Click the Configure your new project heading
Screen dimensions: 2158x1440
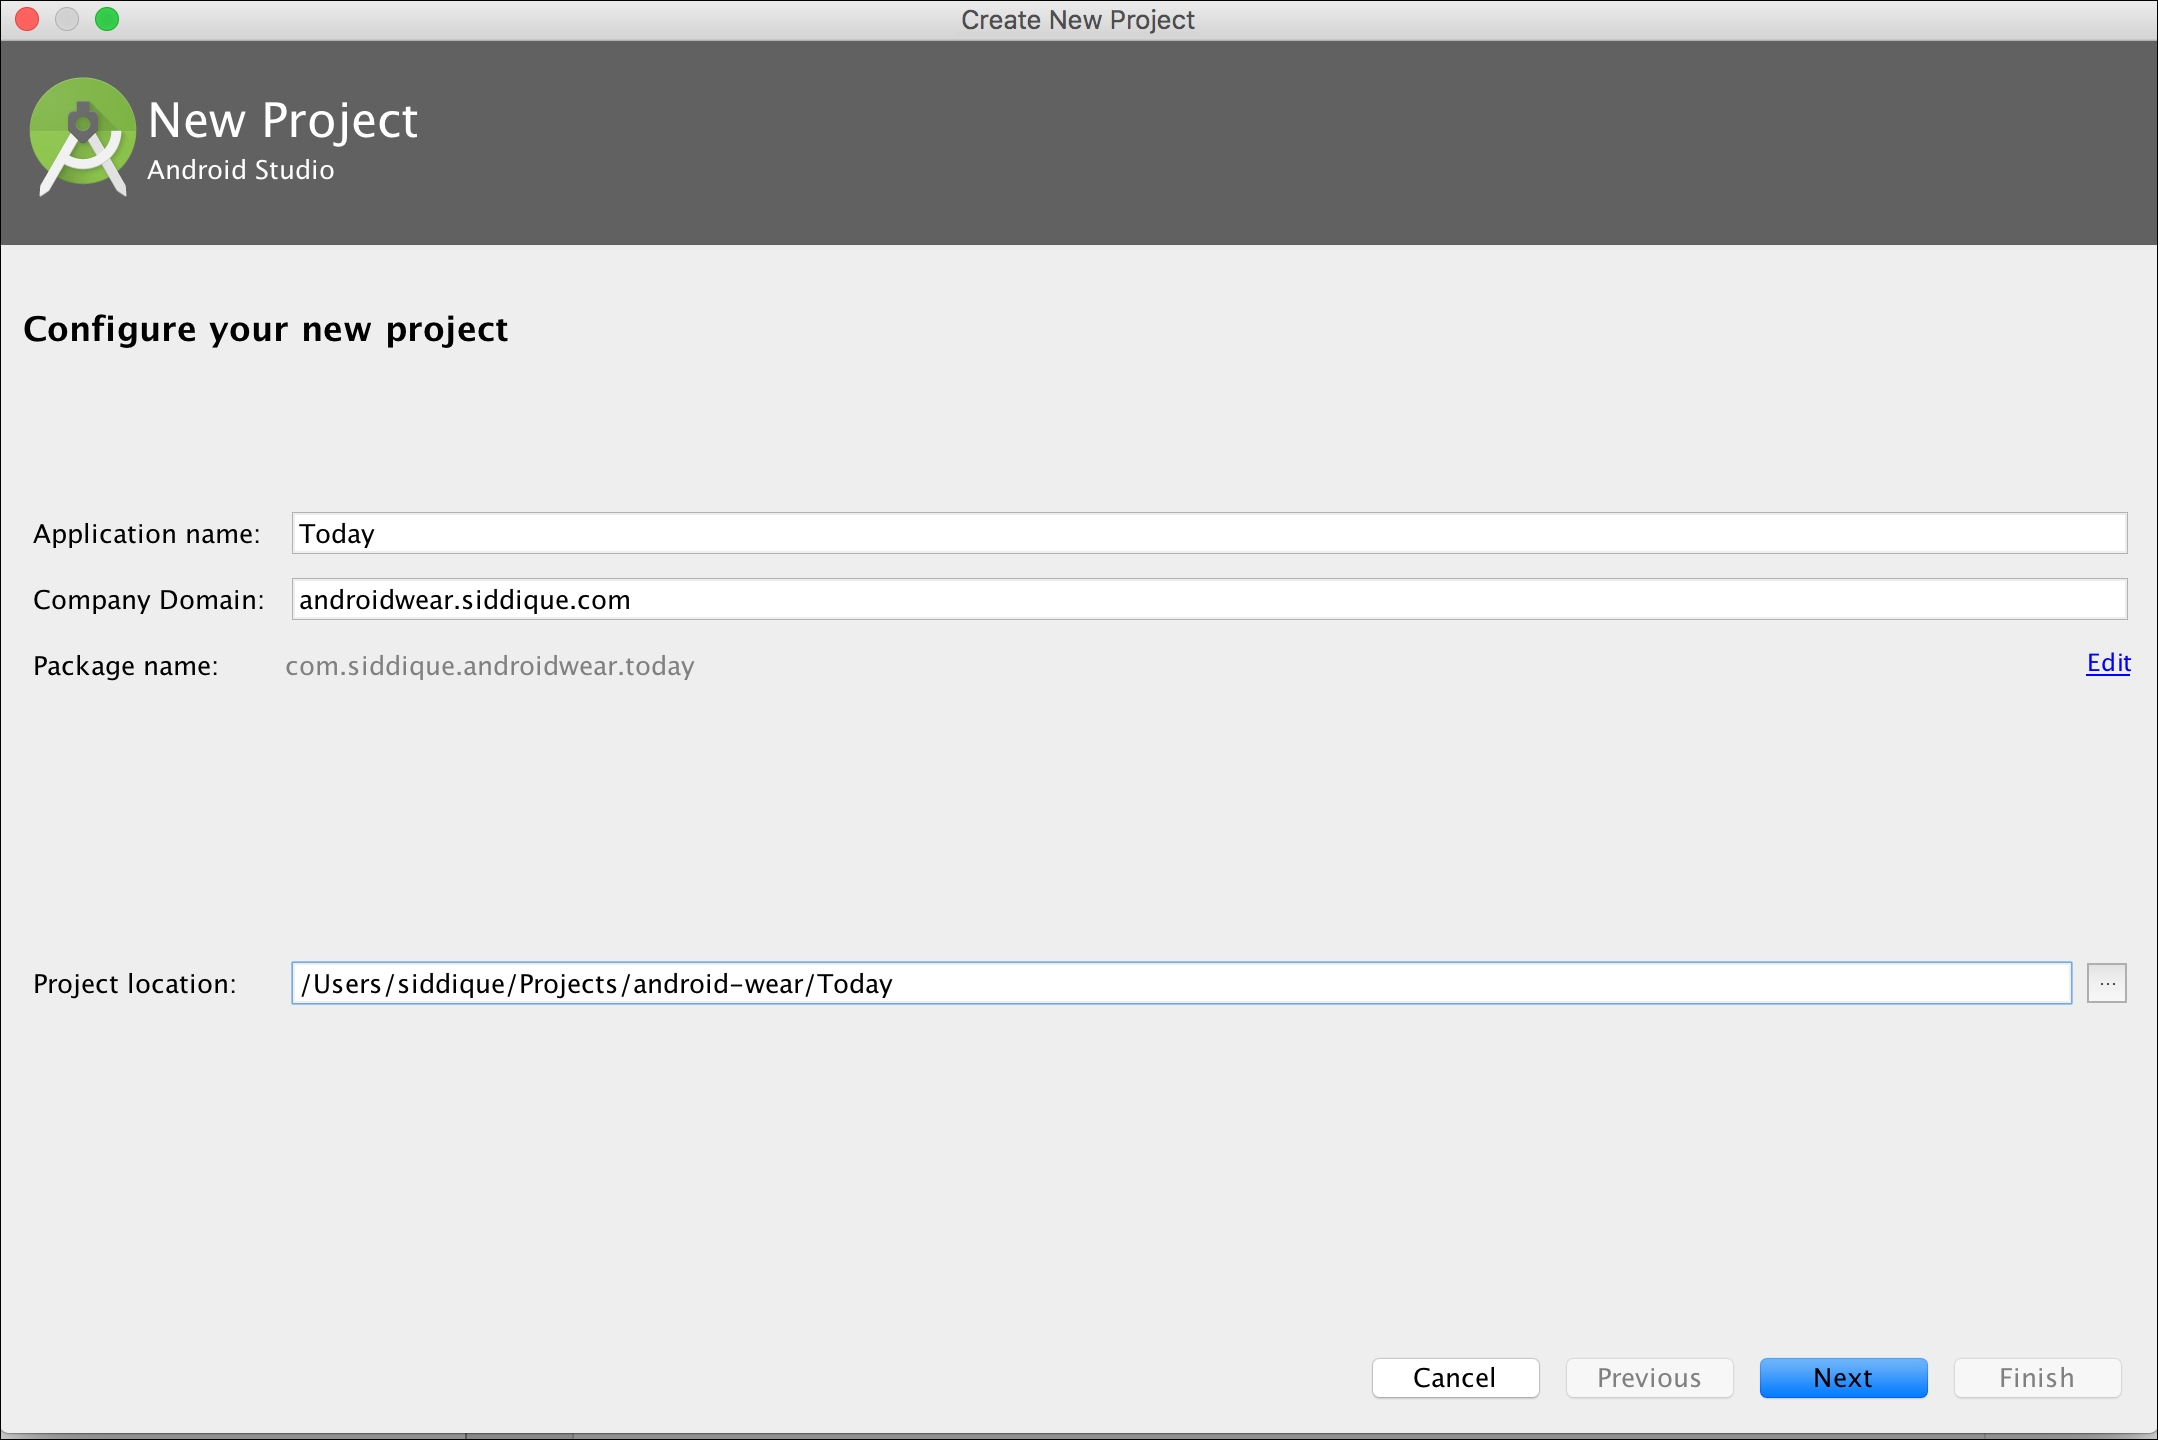click(268, 328)
